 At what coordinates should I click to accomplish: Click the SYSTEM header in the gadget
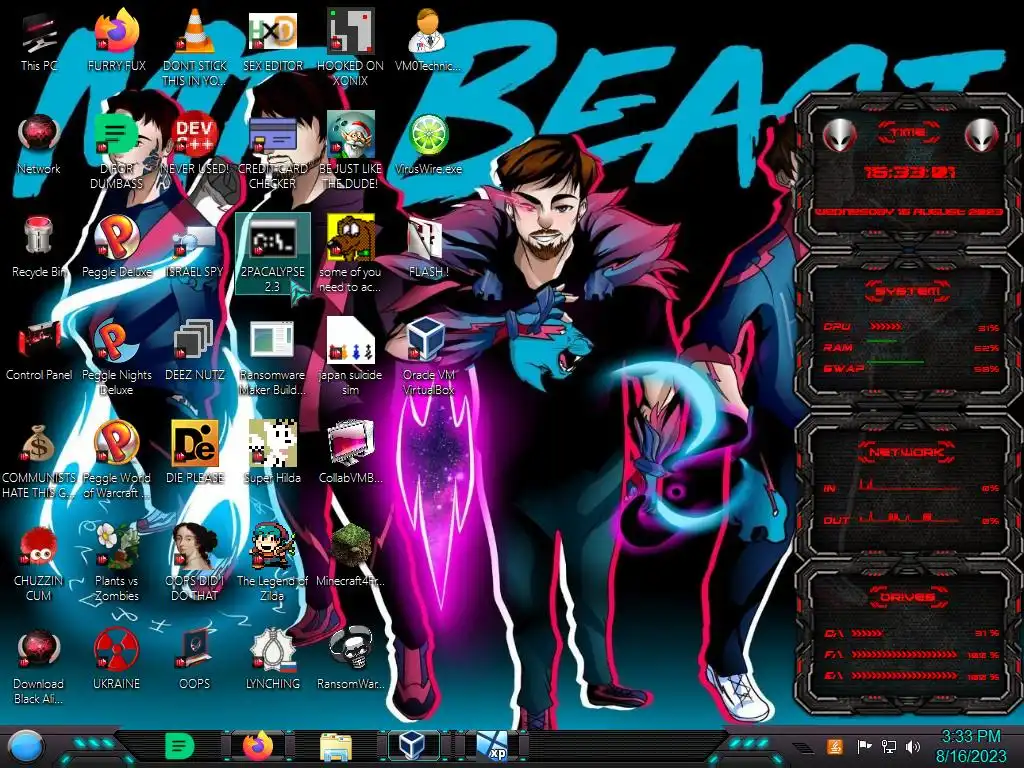pyautogui.click(x=908, y=291)
